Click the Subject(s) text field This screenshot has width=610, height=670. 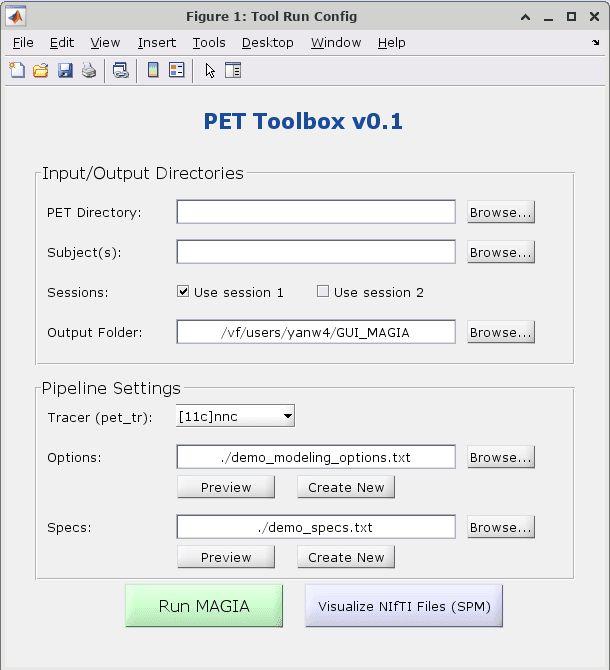(316, 252)
